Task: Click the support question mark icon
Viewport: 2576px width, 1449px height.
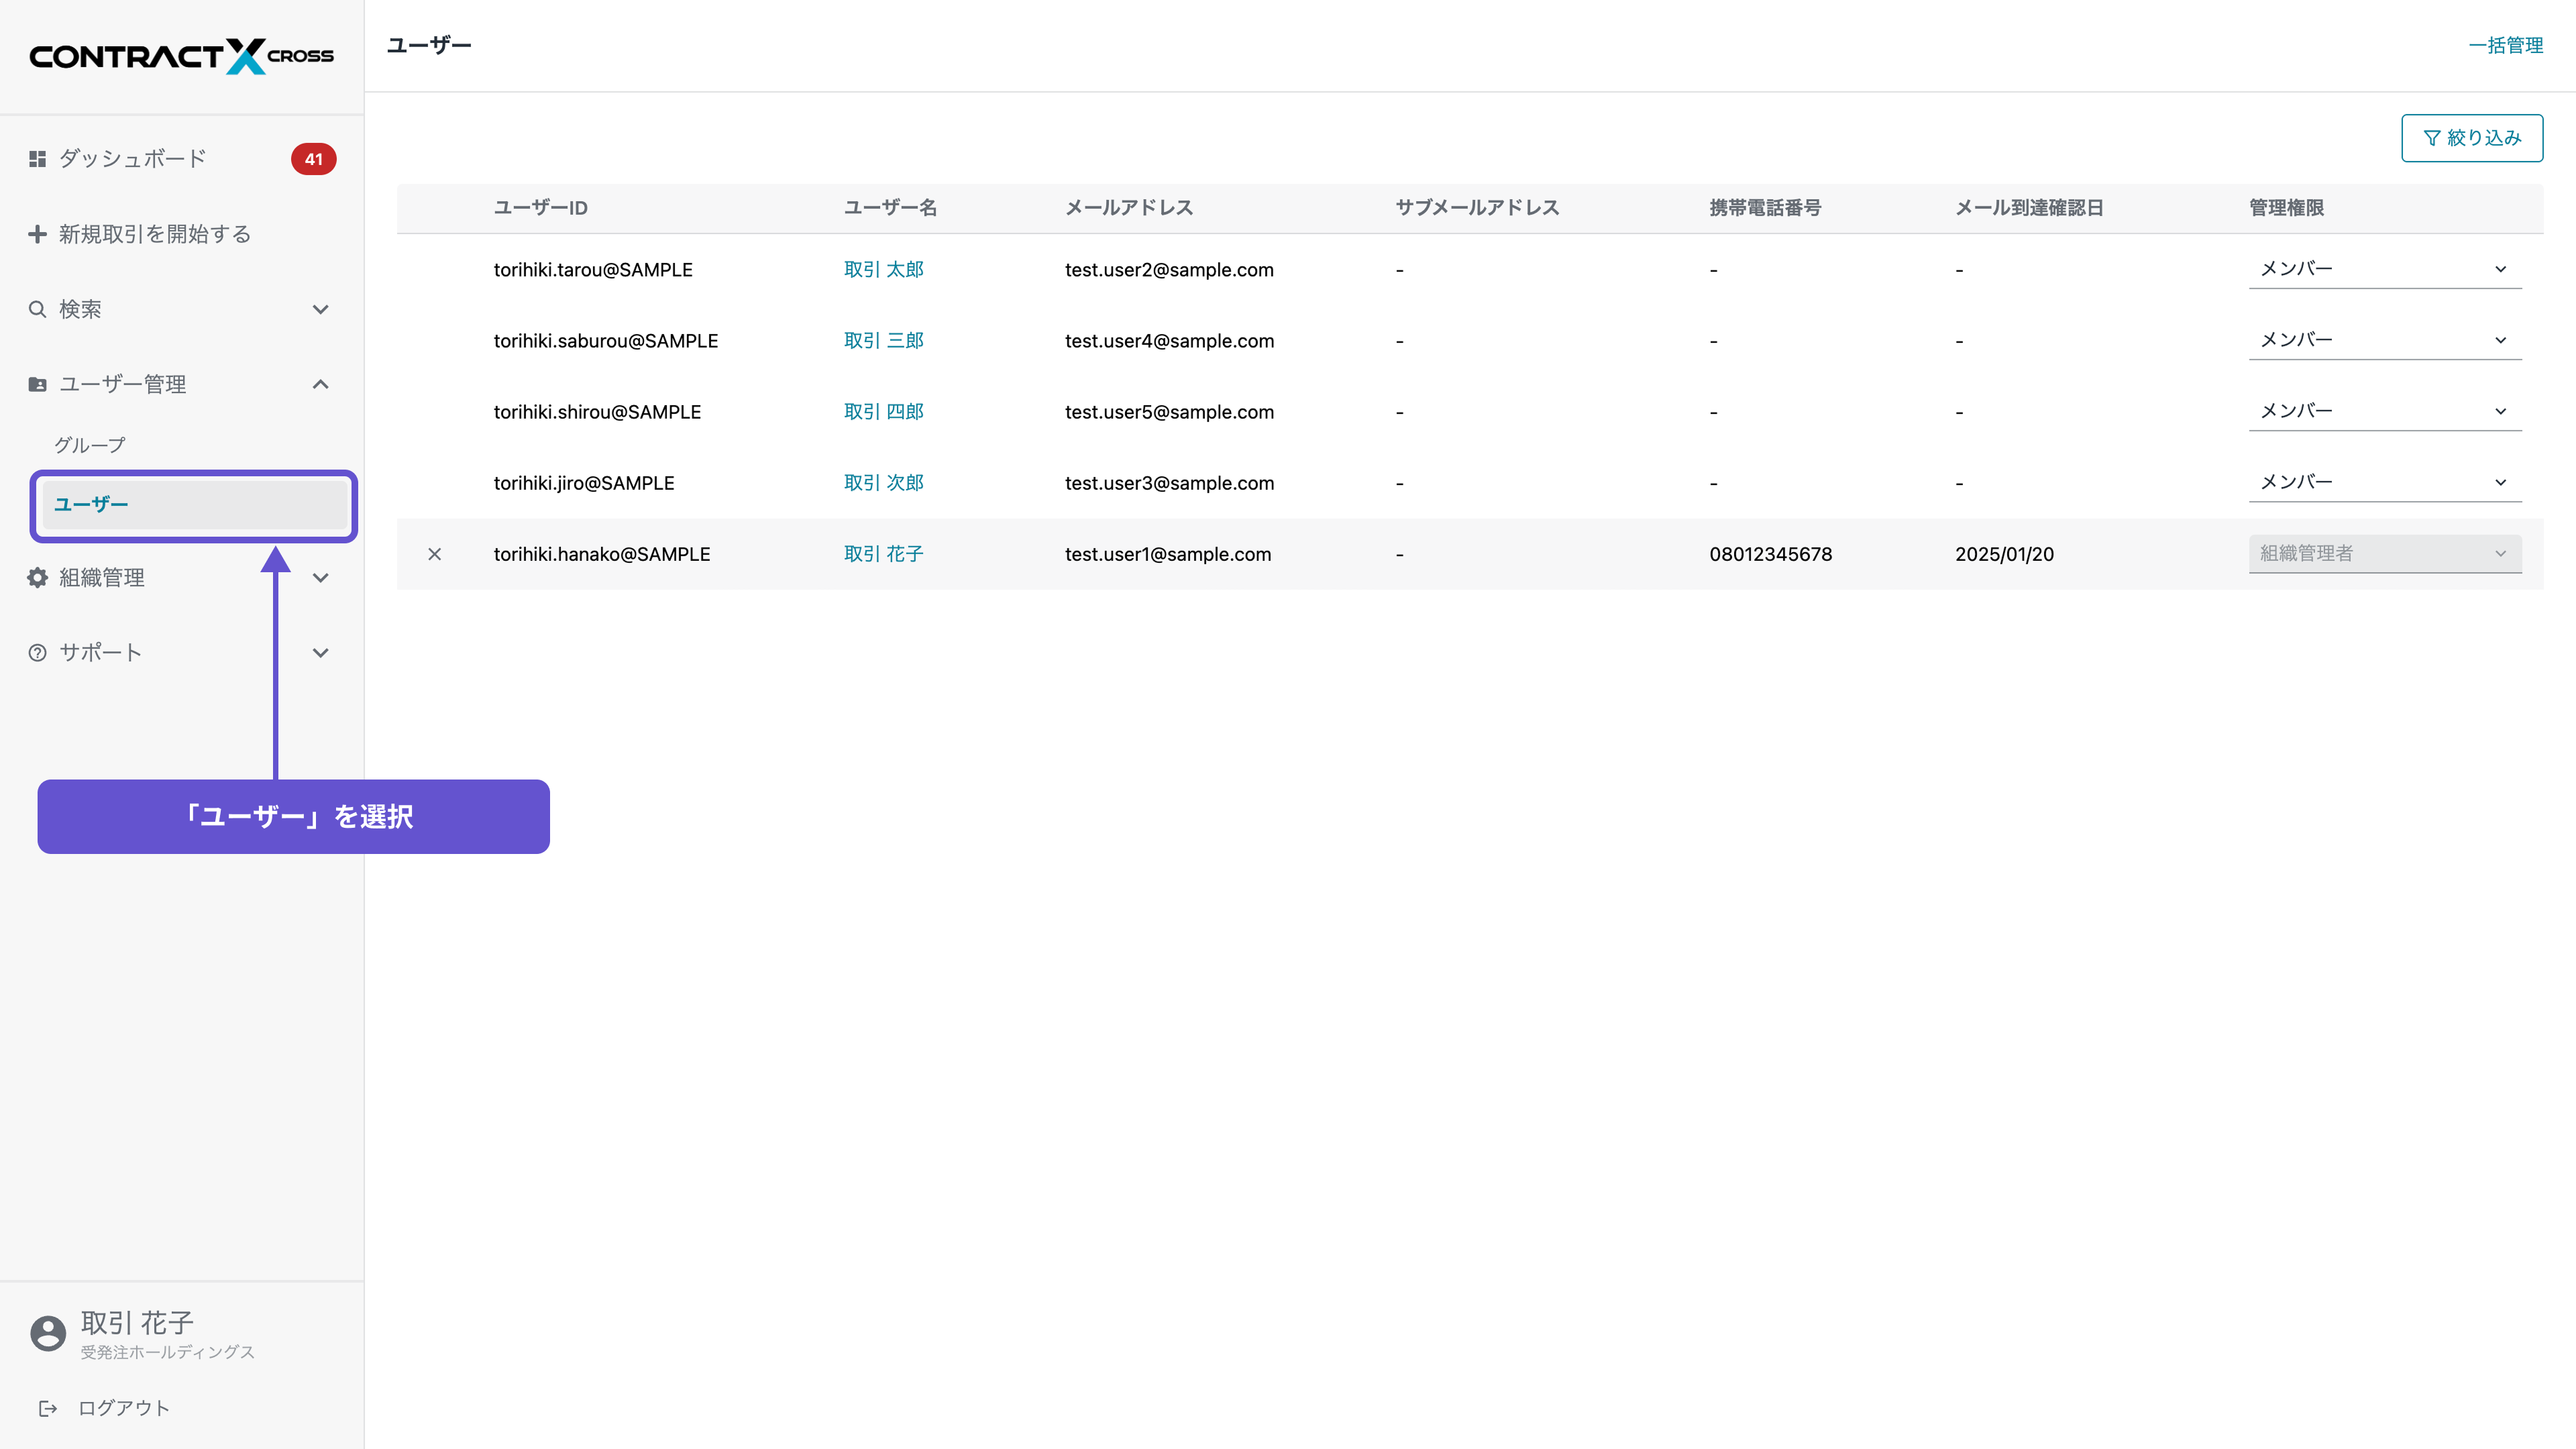Action: (37, 653)
